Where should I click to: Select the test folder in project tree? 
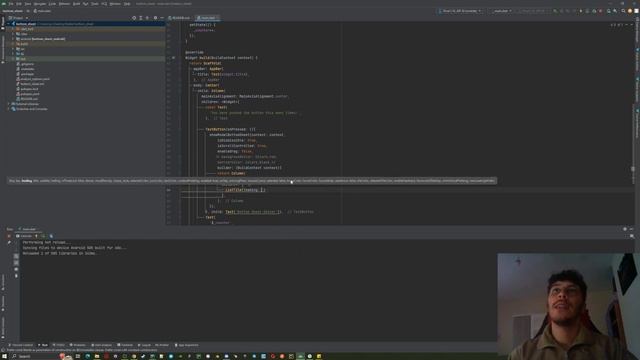(x=22, y=59)
